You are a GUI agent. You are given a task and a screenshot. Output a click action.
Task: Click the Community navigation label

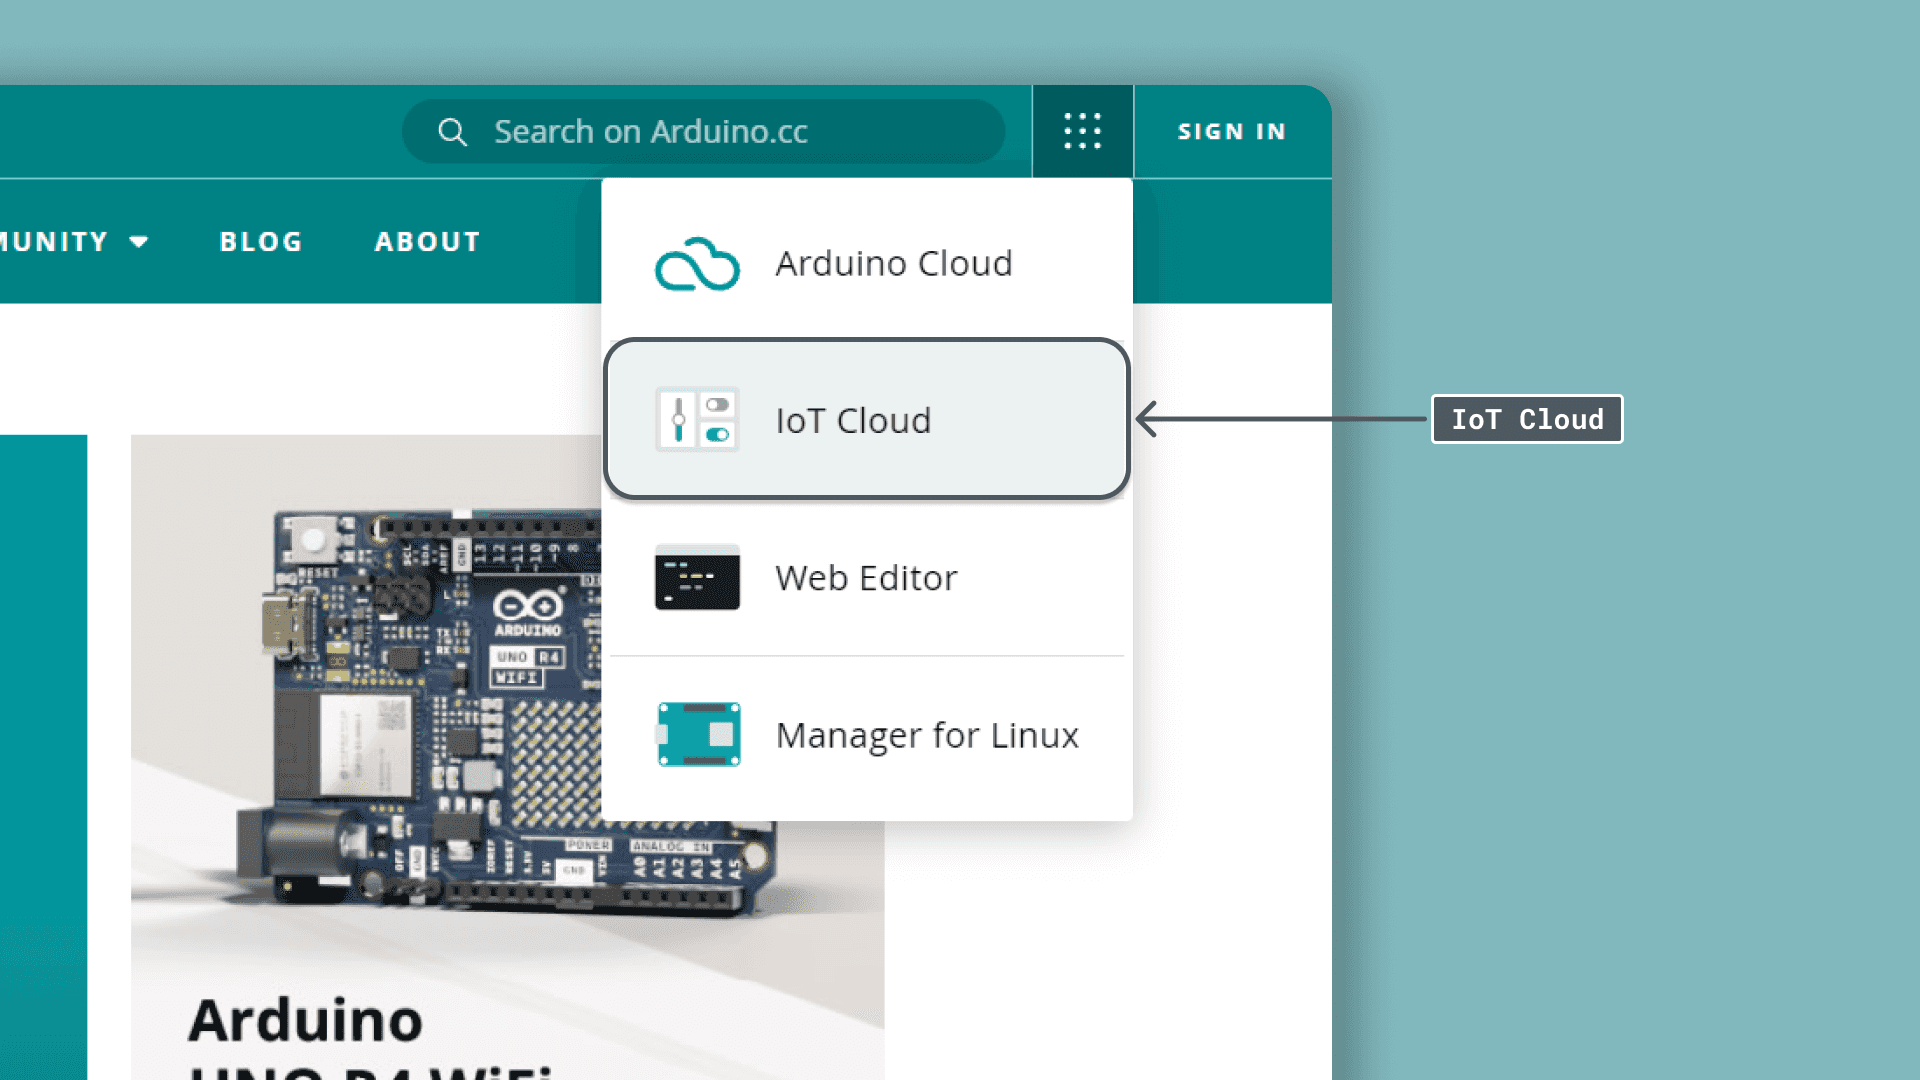pos(52,242)
